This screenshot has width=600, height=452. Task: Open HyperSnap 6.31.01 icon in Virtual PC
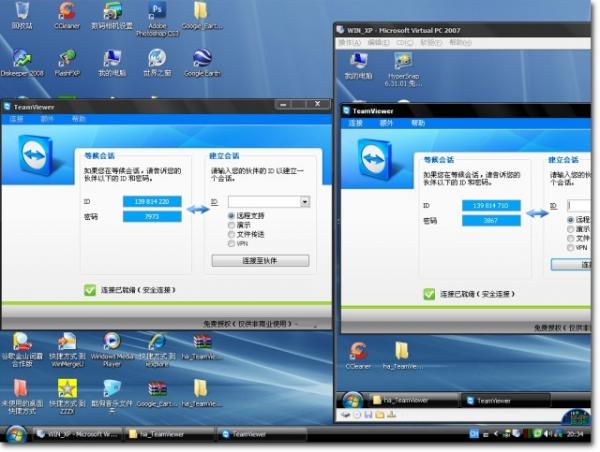point(403,61)
